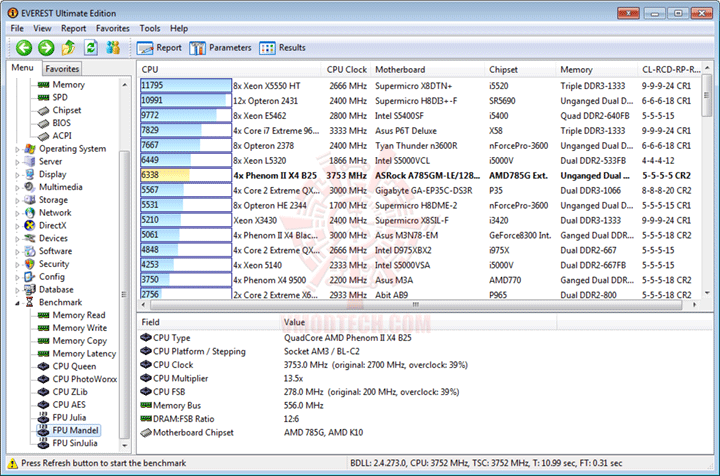The image size is (720, 476).
Task: Collapse the Benchmark tree node
Action: (x=17, y=303)
